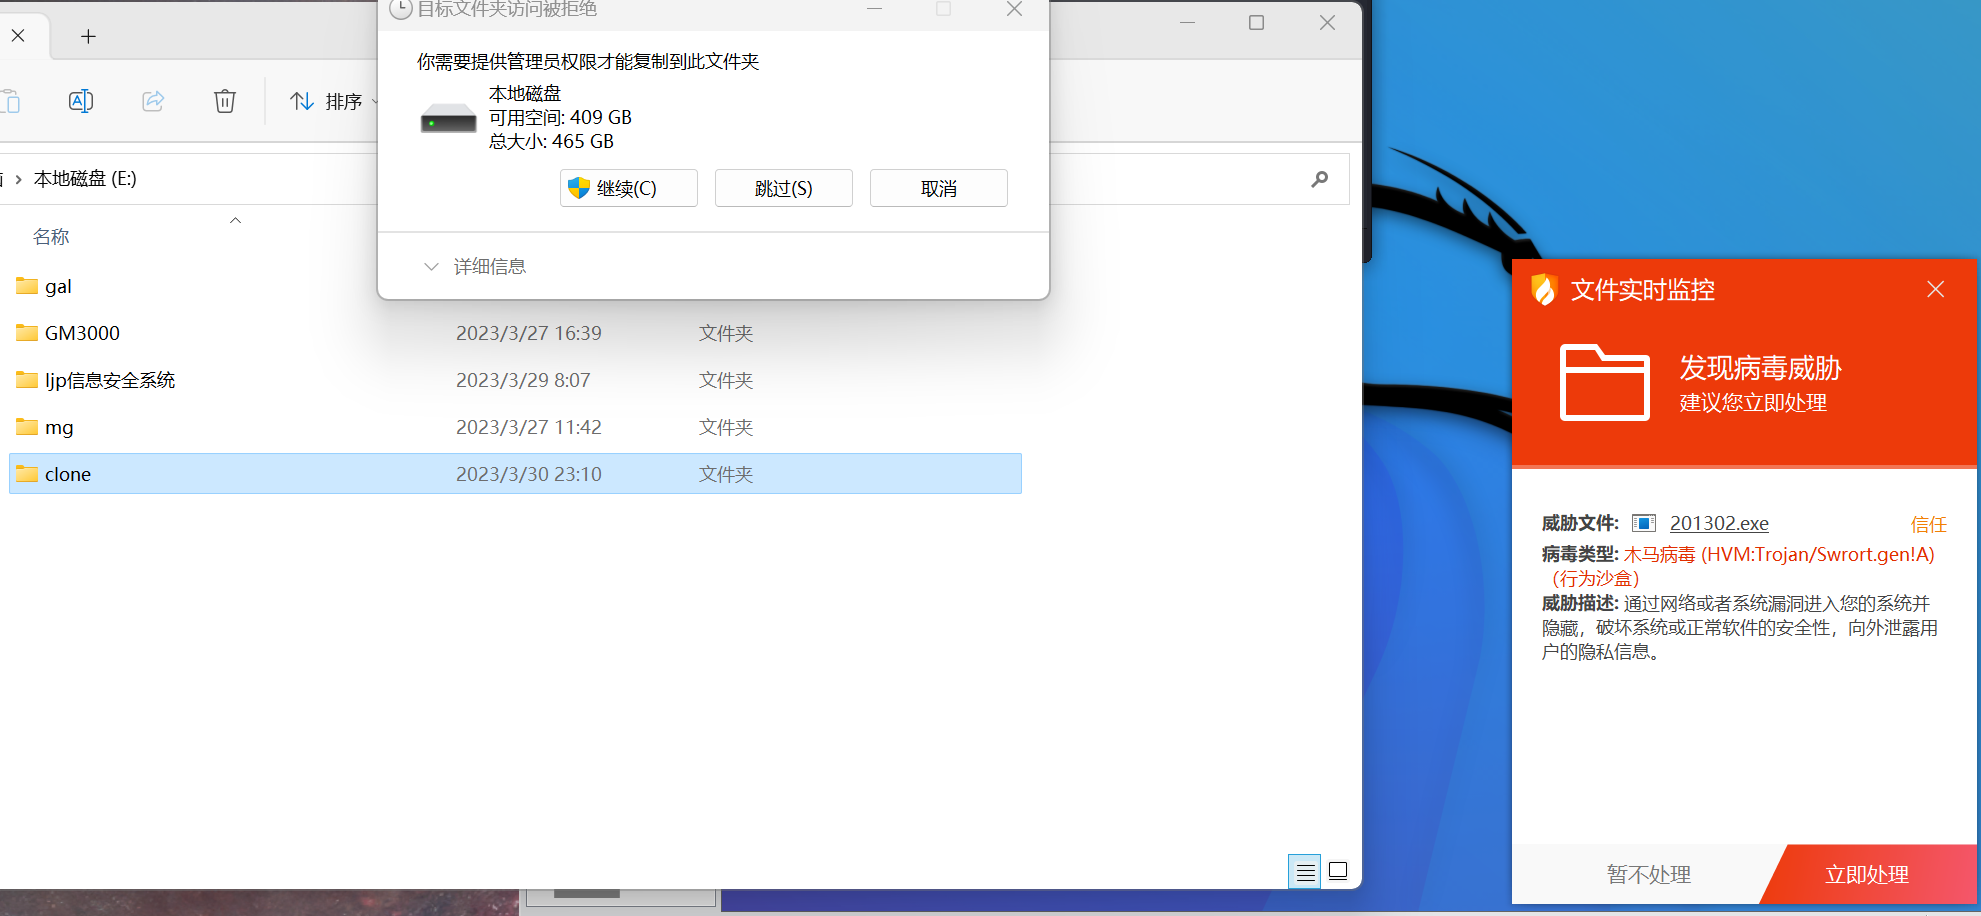Click the share icon in Explorer toolbar

(153, 101)
